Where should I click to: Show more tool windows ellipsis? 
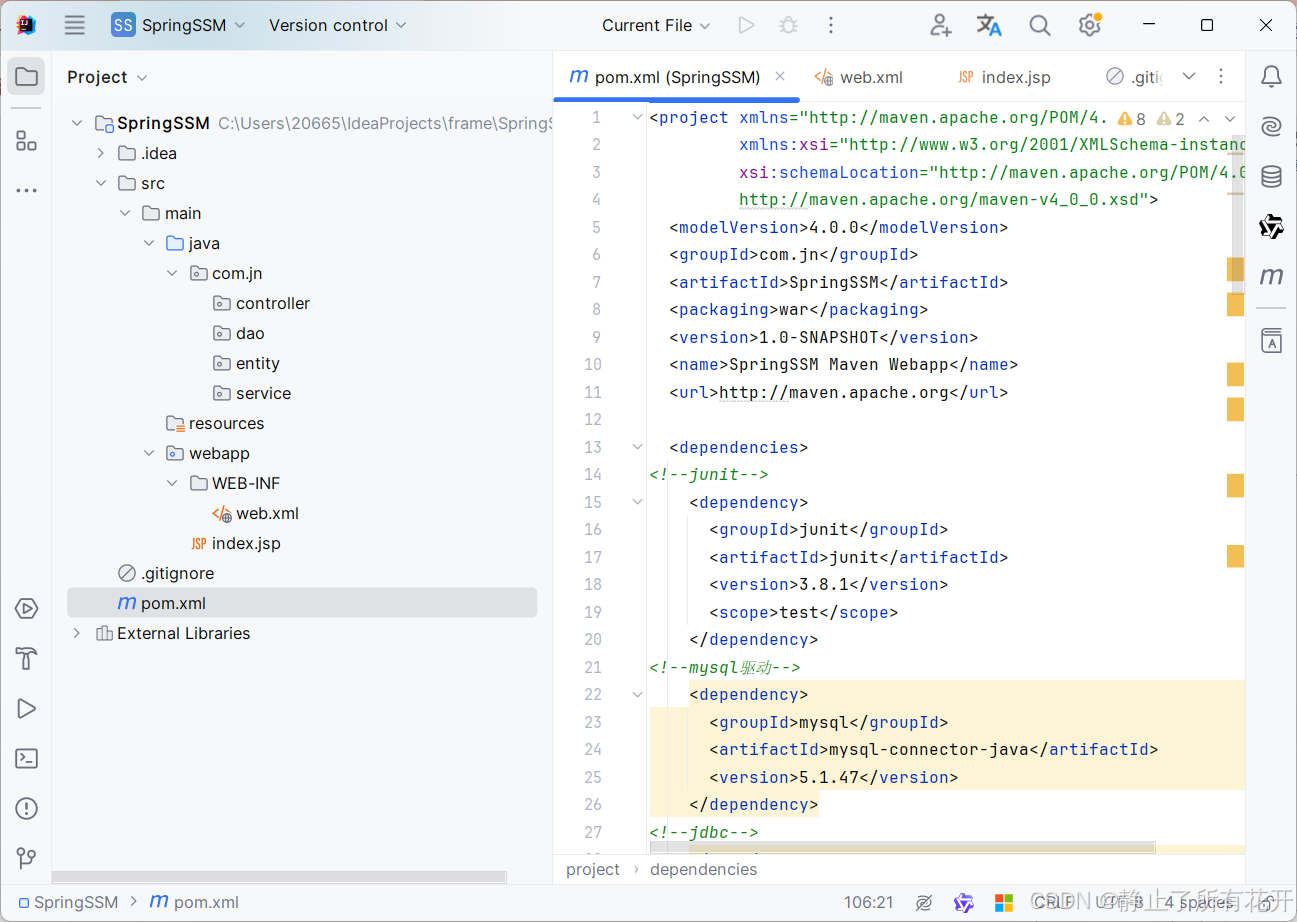27,190
